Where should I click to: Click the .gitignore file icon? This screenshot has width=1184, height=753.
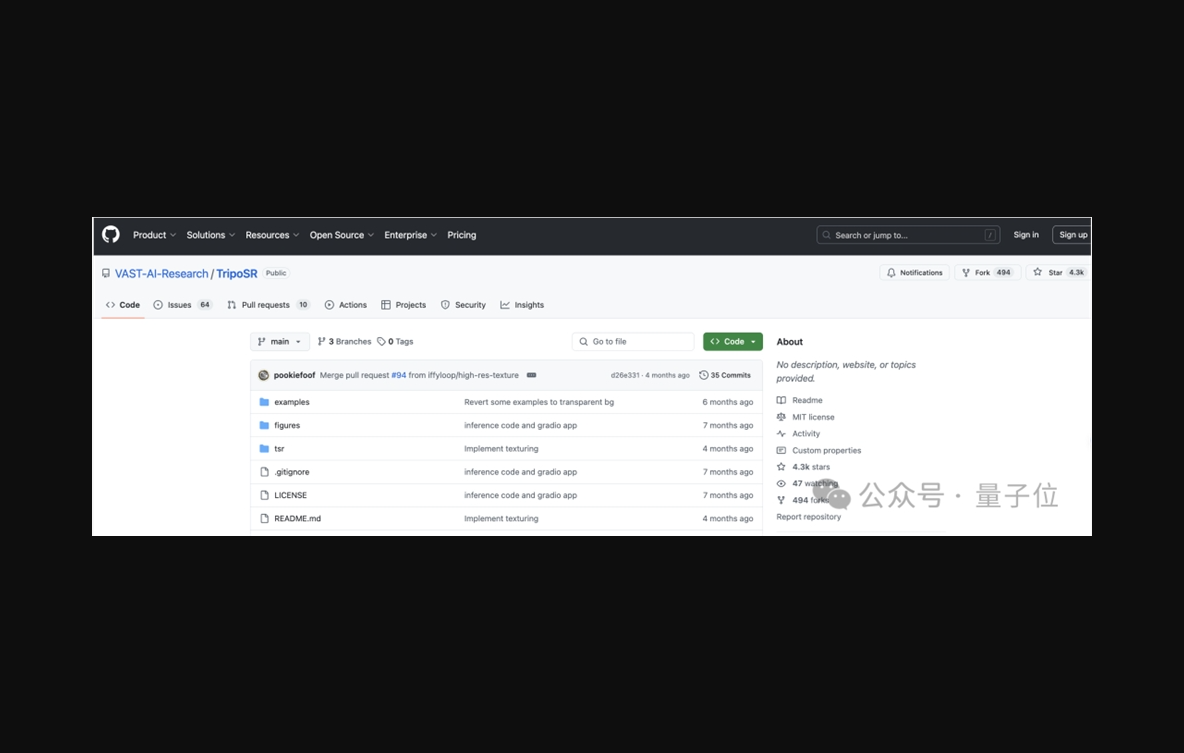point(264,472)
